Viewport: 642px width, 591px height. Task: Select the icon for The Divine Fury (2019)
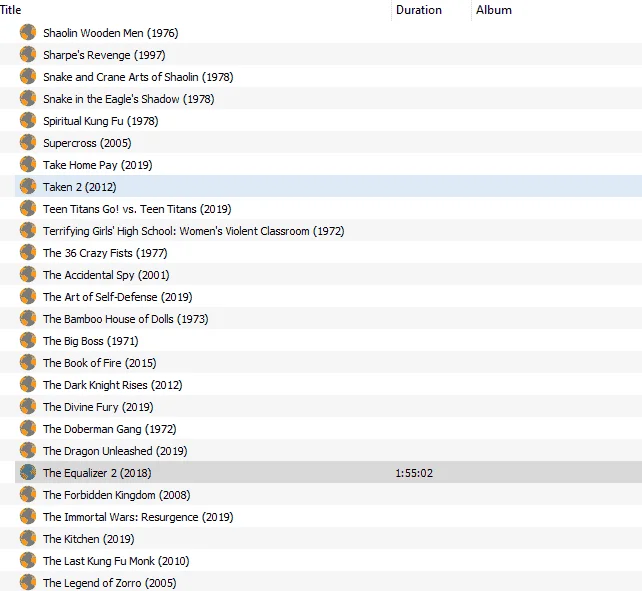[x=28, y=406]
